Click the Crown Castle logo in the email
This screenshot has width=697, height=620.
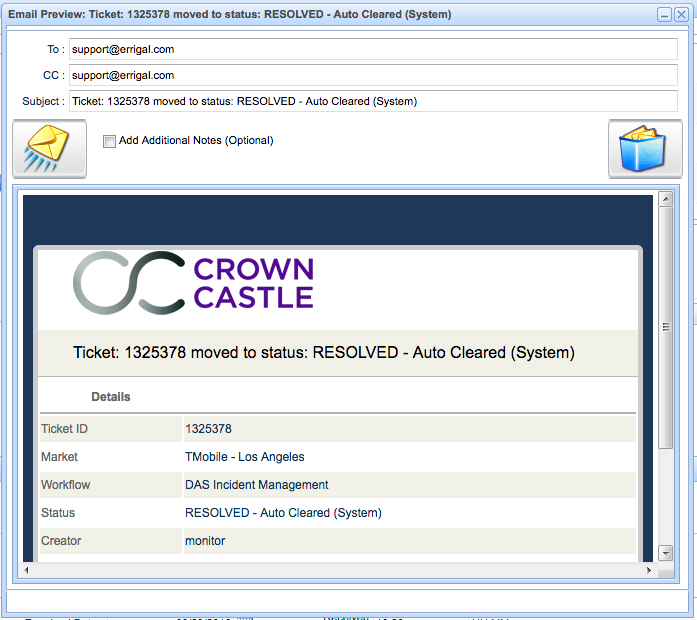[193, 283]
